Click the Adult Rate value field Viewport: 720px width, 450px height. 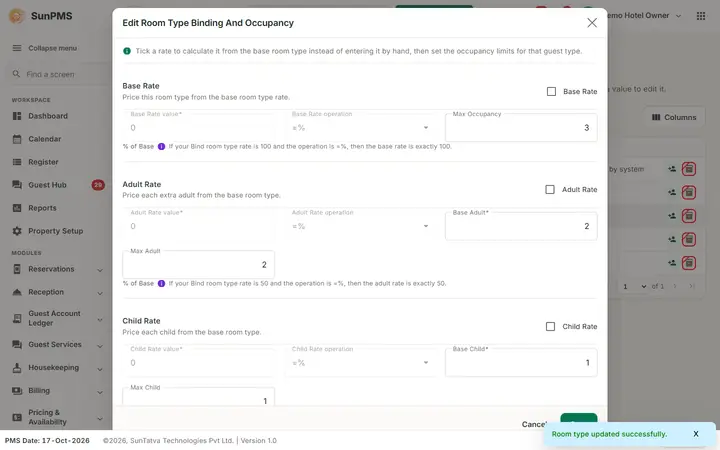198,226
